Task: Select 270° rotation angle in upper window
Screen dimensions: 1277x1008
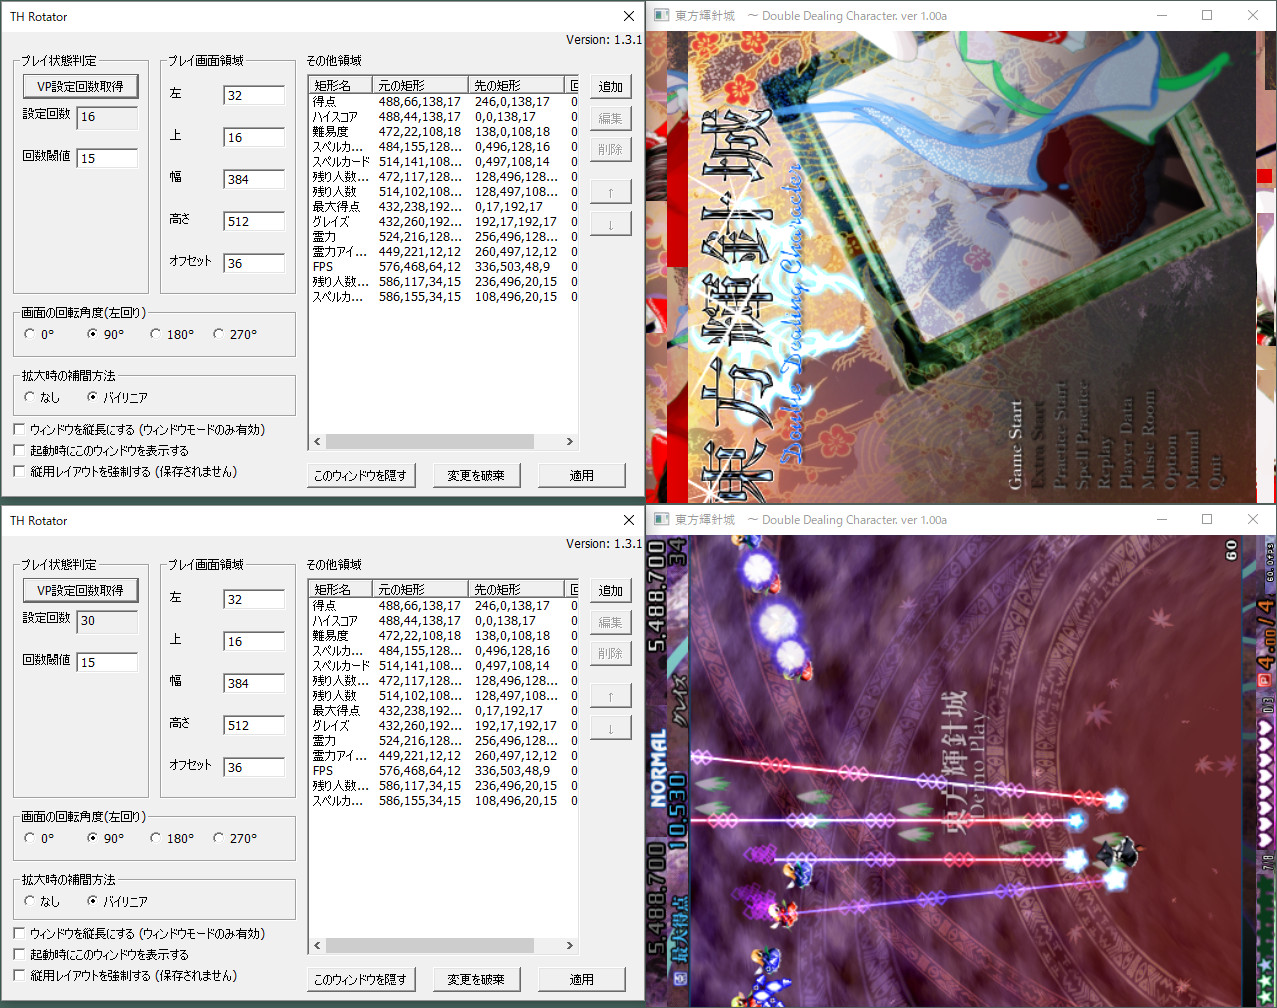Action: click(x=219, y=334)
